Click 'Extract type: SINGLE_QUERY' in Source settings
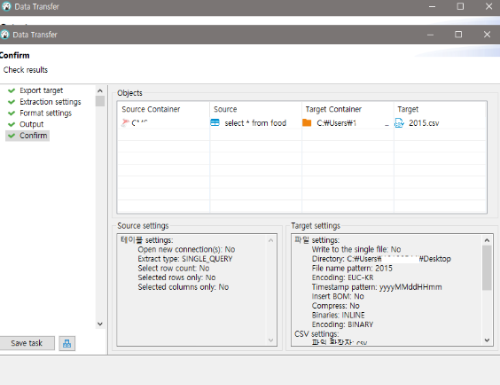 [x=185, y=259]
